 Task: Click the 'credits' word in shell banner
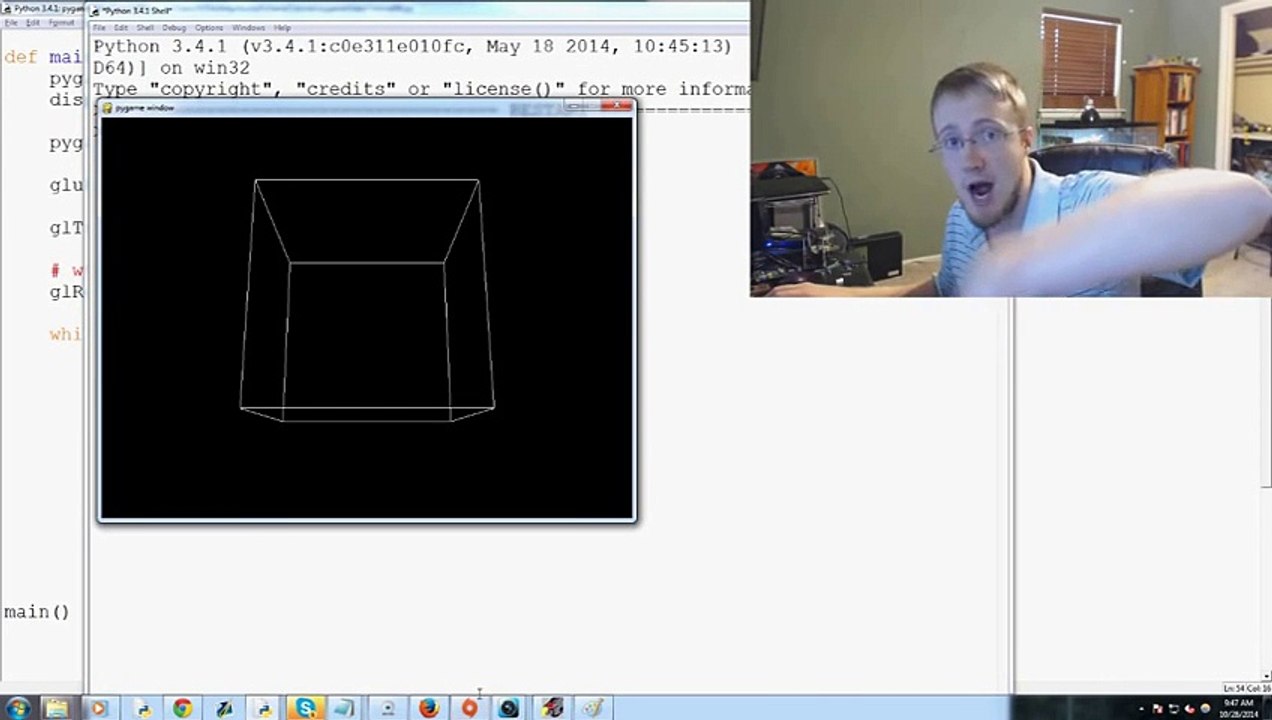345,89
